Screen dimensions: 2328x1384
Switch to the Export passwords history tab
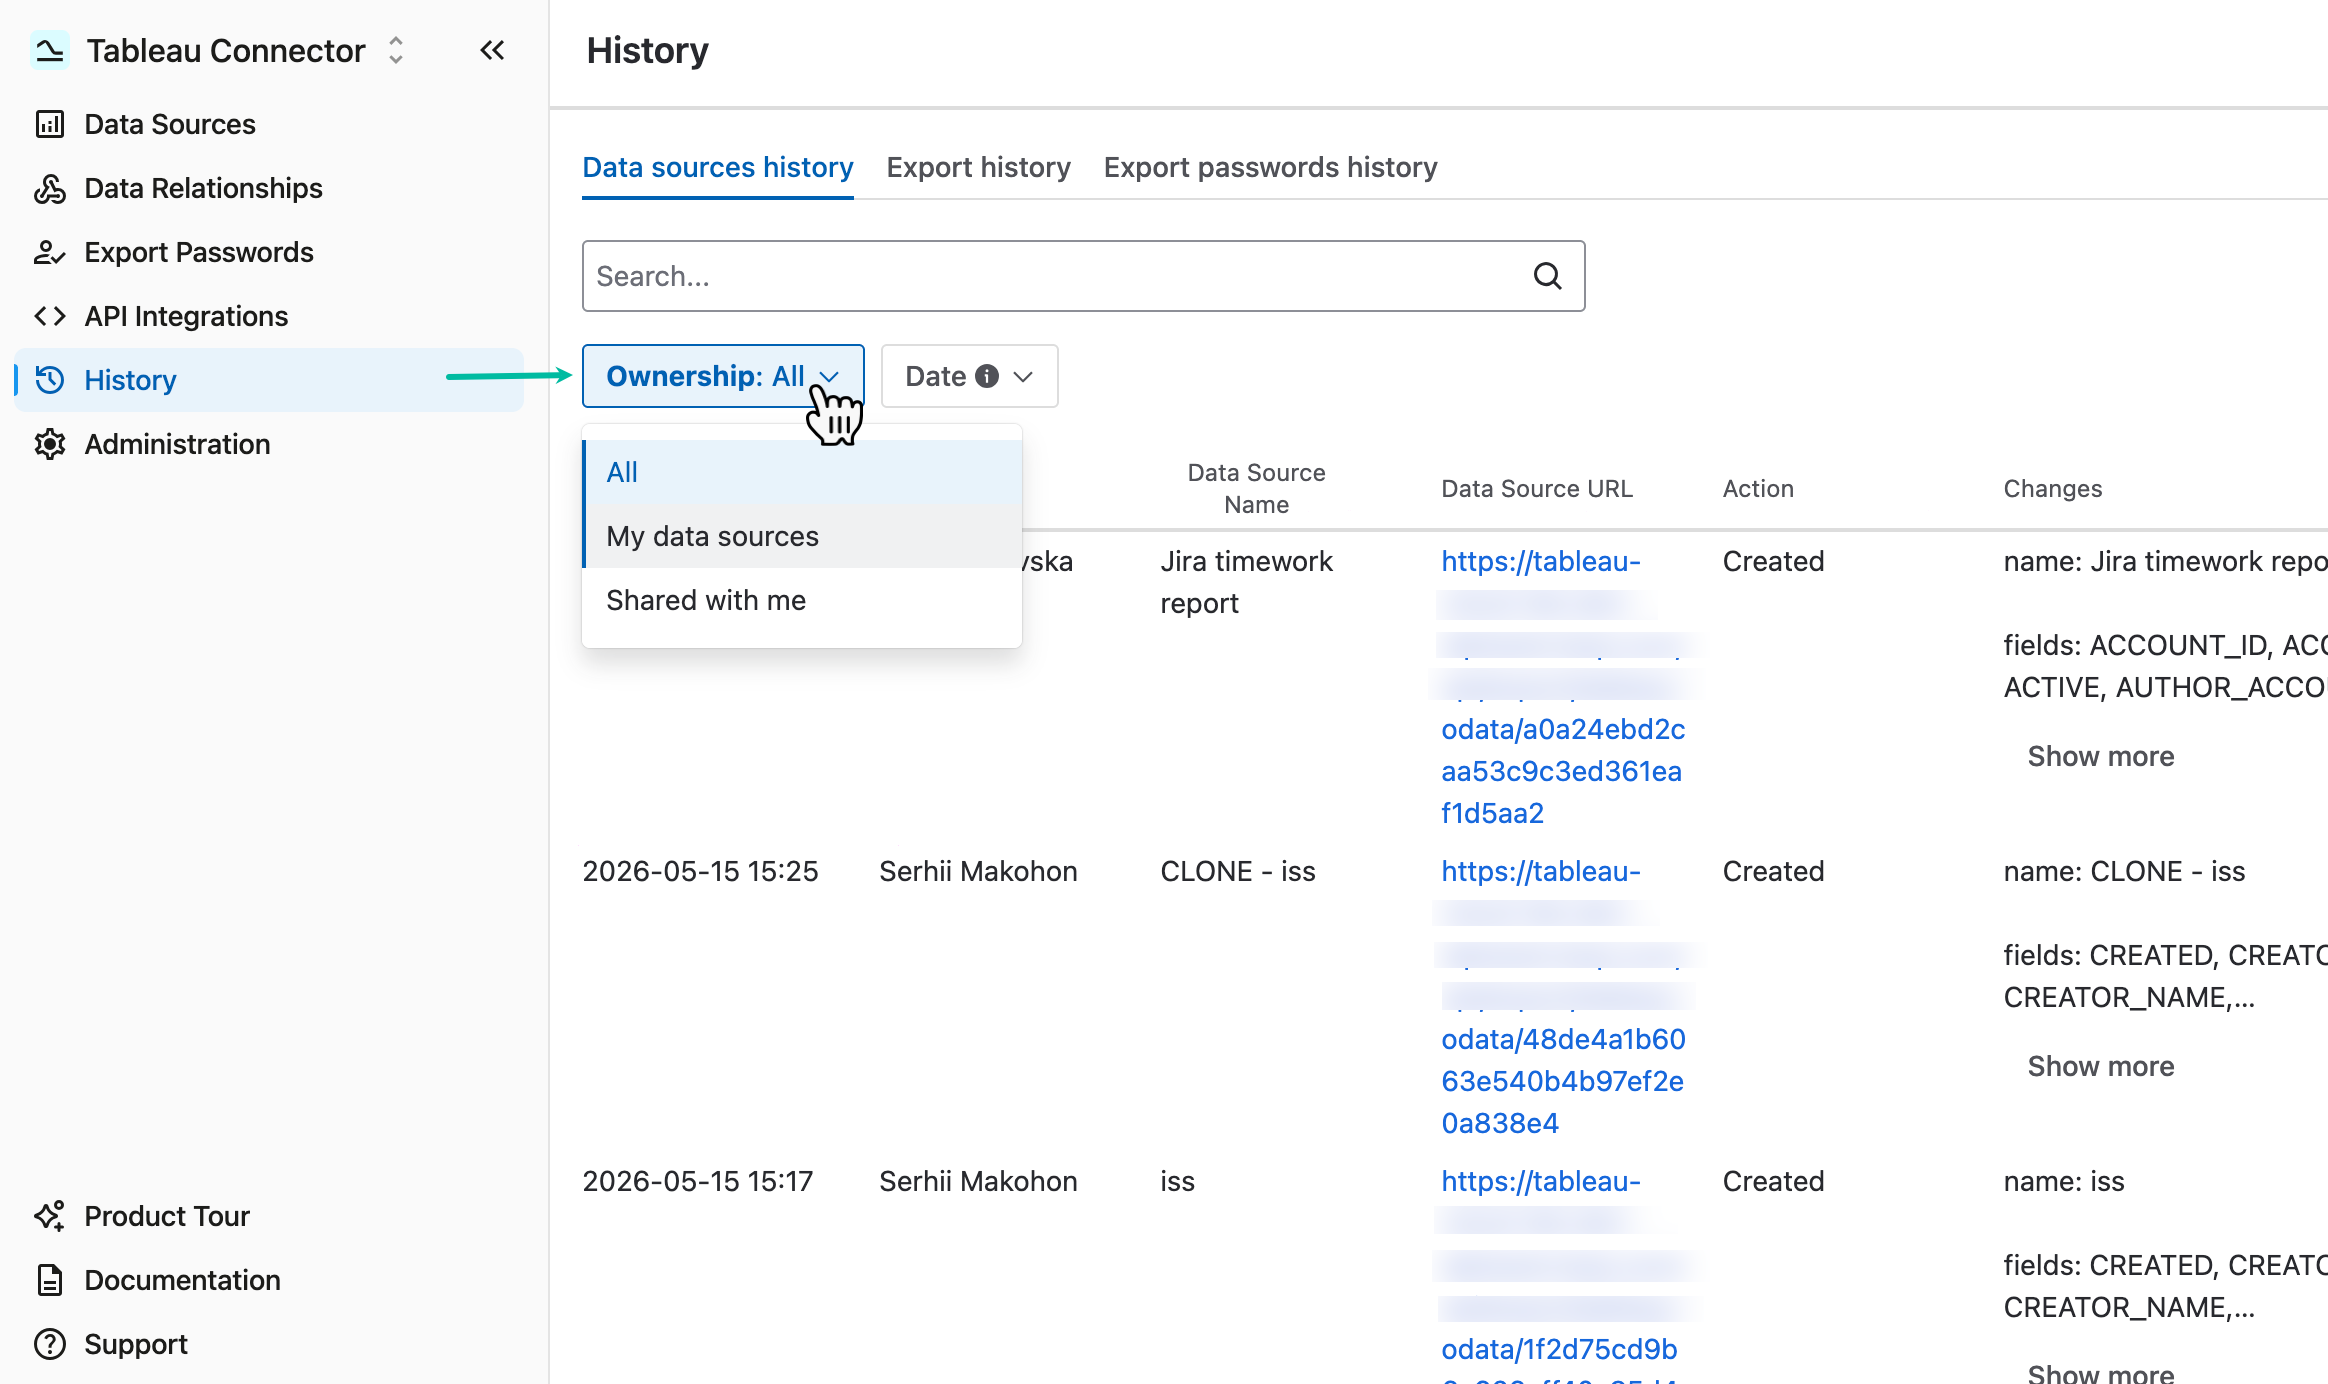pyautogui.click(x=1270, y=167)
